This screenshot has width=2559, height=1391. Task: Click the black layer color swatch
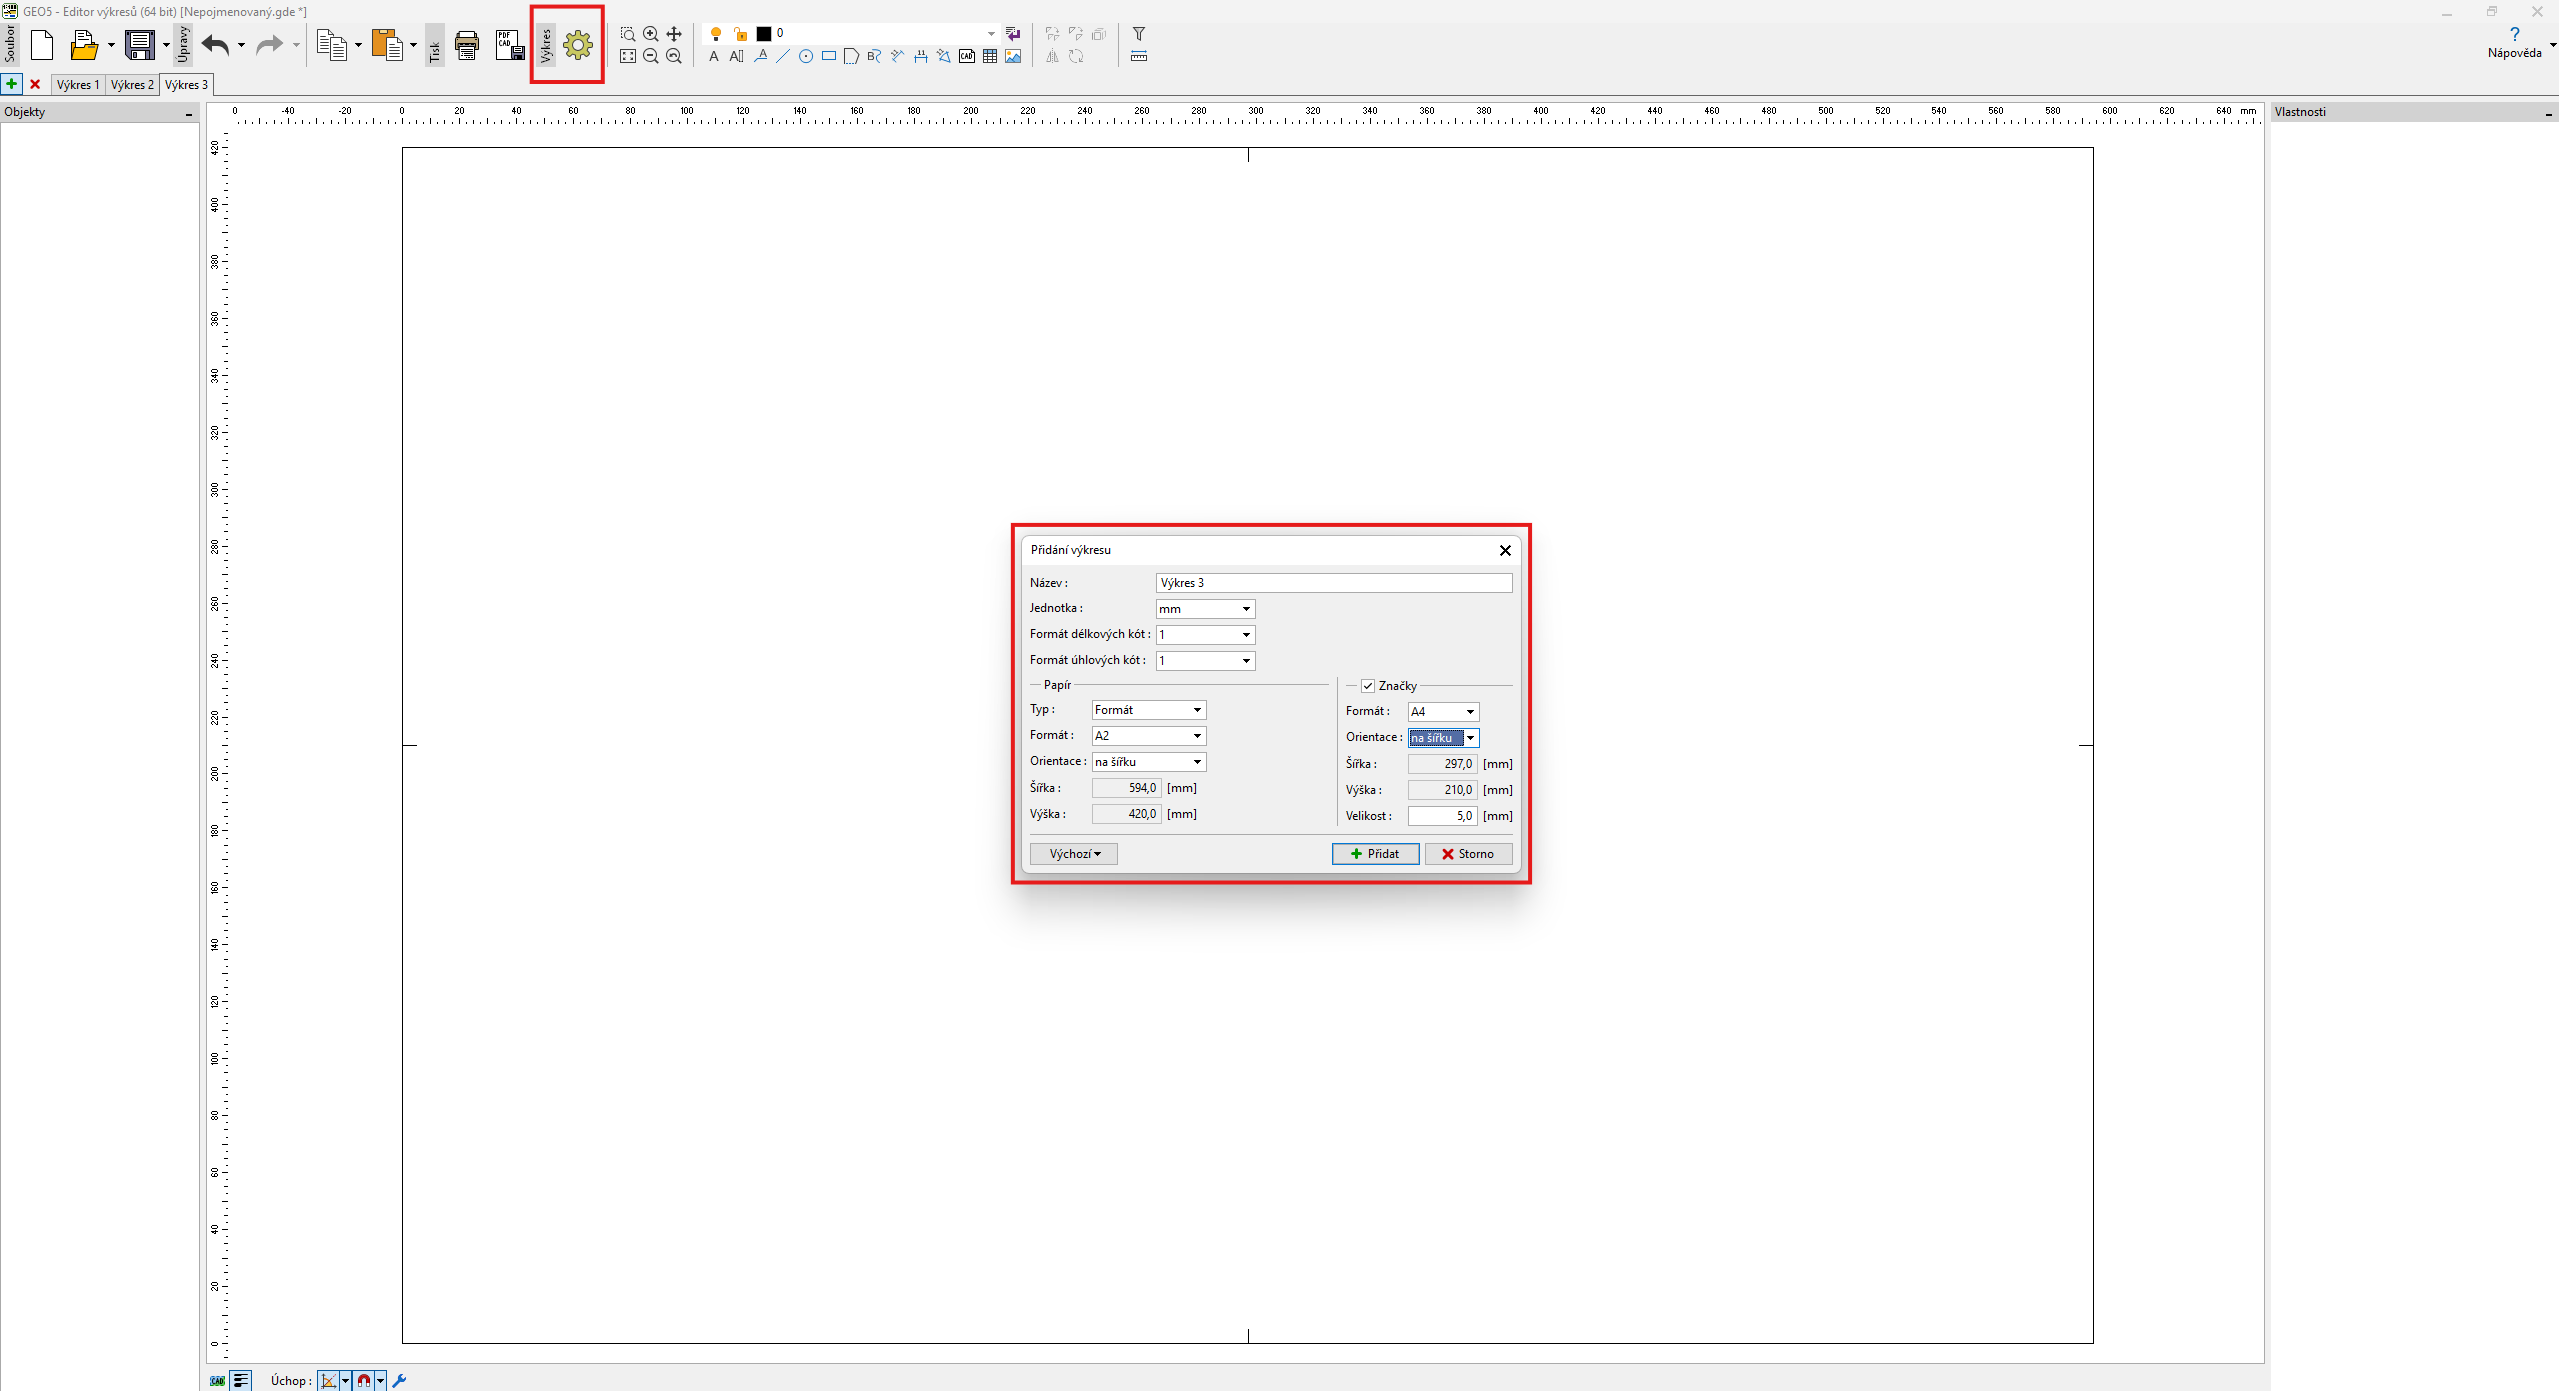coord(764,34)
